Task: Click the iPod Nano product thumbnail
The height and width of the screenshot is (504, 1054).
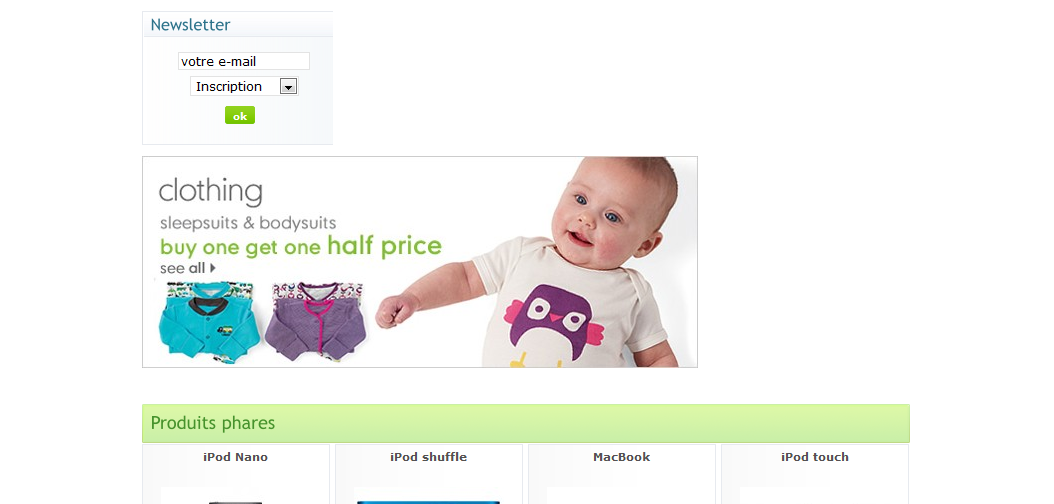Action: tap(235, 496)
